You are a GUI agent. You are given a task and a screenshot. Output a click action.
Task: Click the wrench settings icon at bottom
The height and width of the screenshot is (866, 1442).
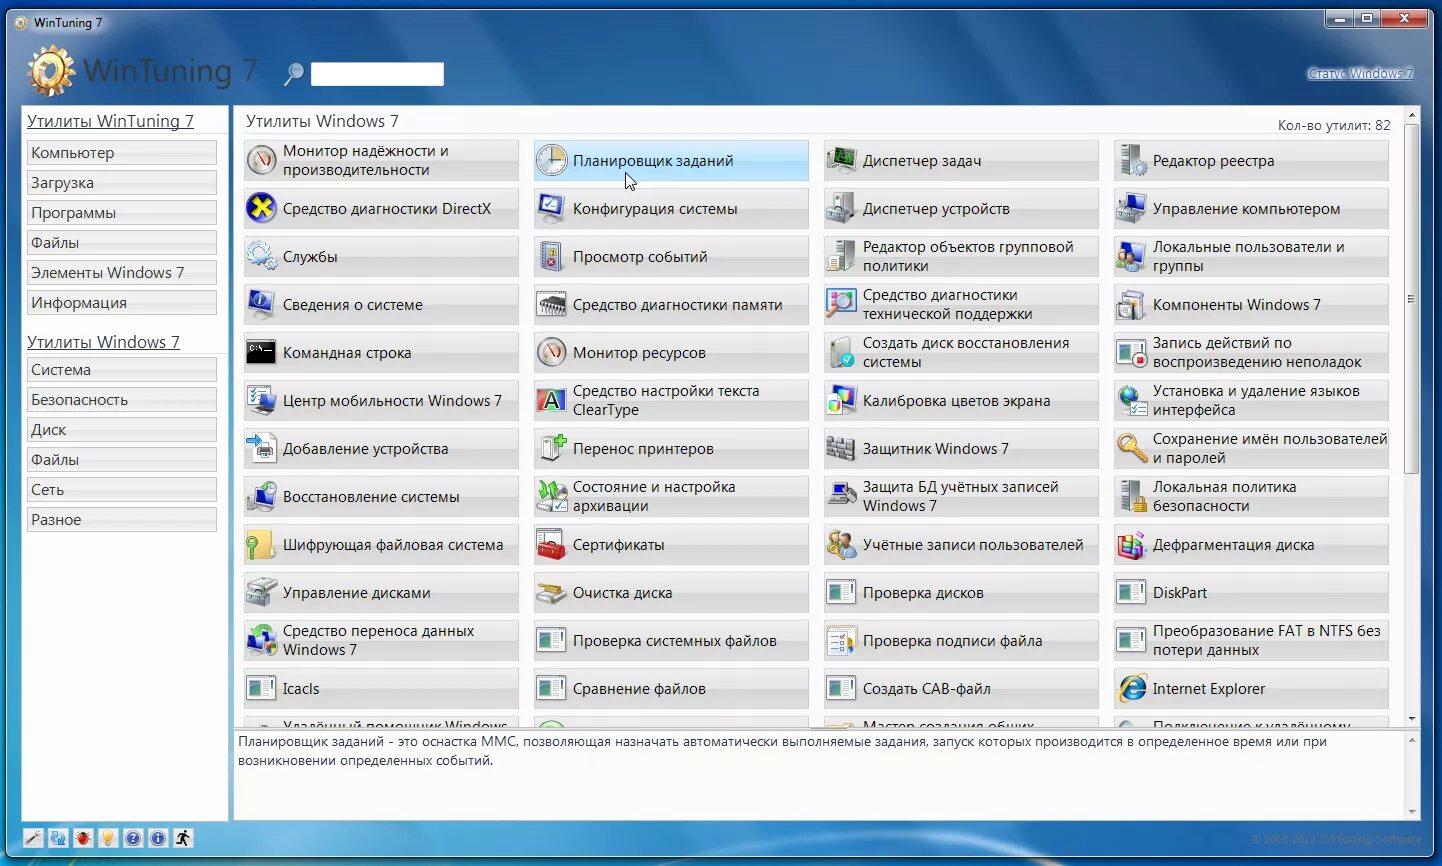tap(33, 838)
